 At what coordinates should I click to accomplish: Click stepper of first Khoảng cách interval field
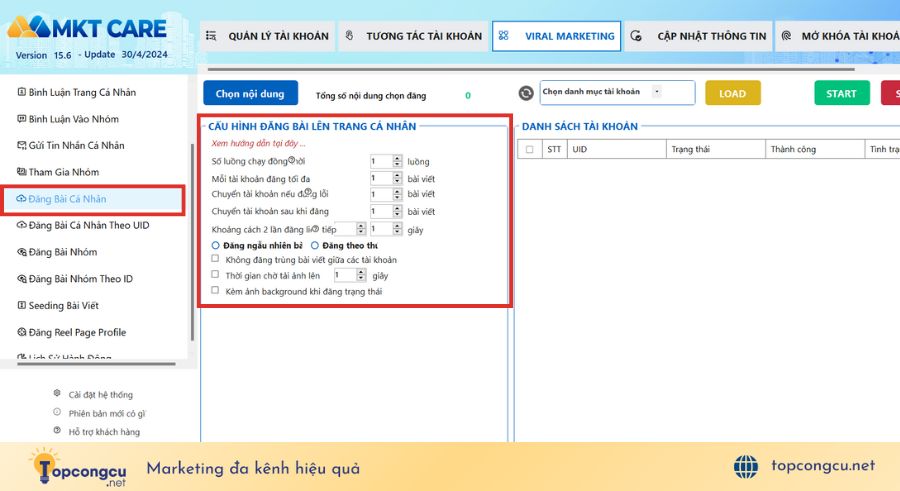[x=361, y=229]
